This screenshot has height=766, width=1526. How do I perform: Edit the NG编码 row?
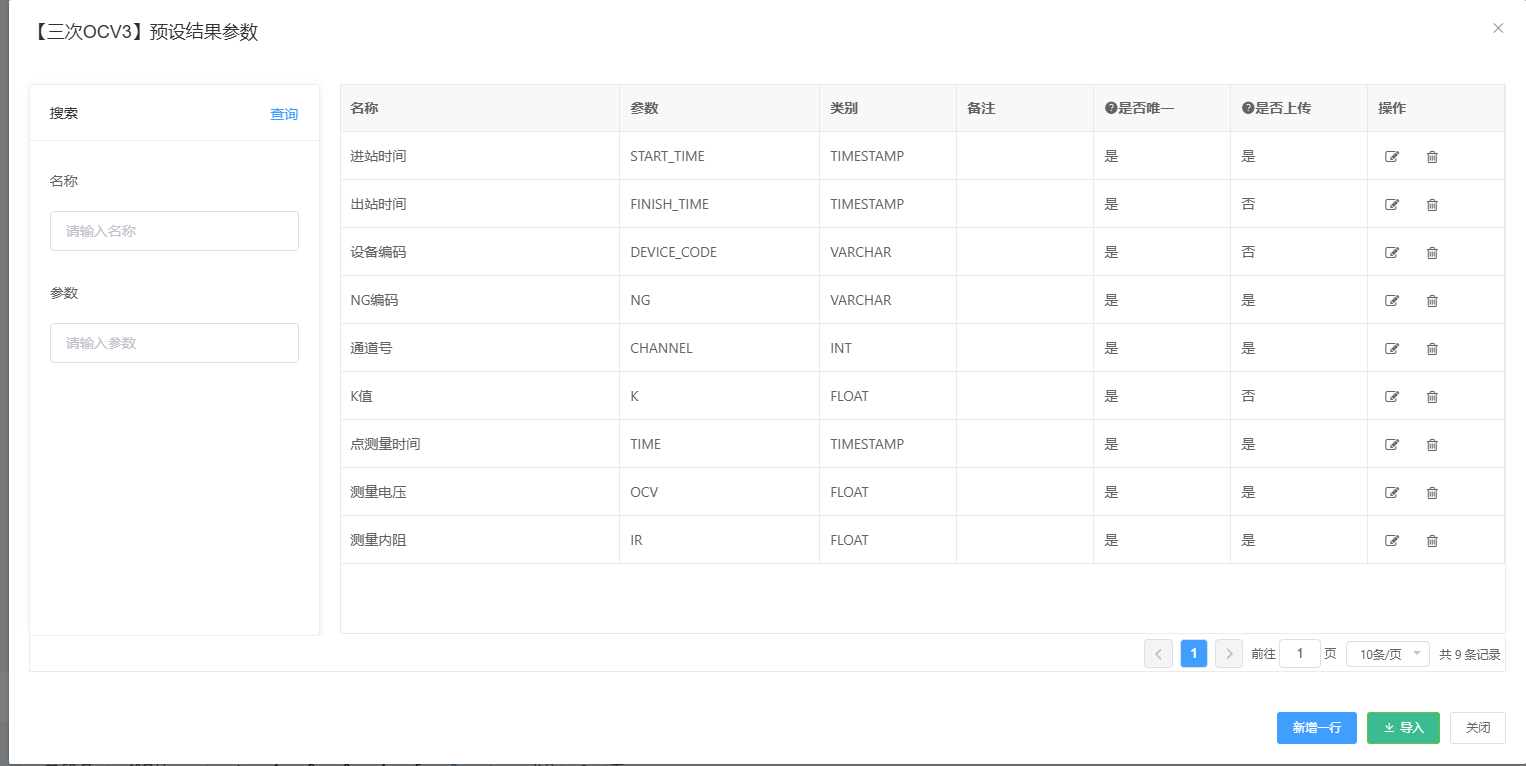(x=1392, y=301)
